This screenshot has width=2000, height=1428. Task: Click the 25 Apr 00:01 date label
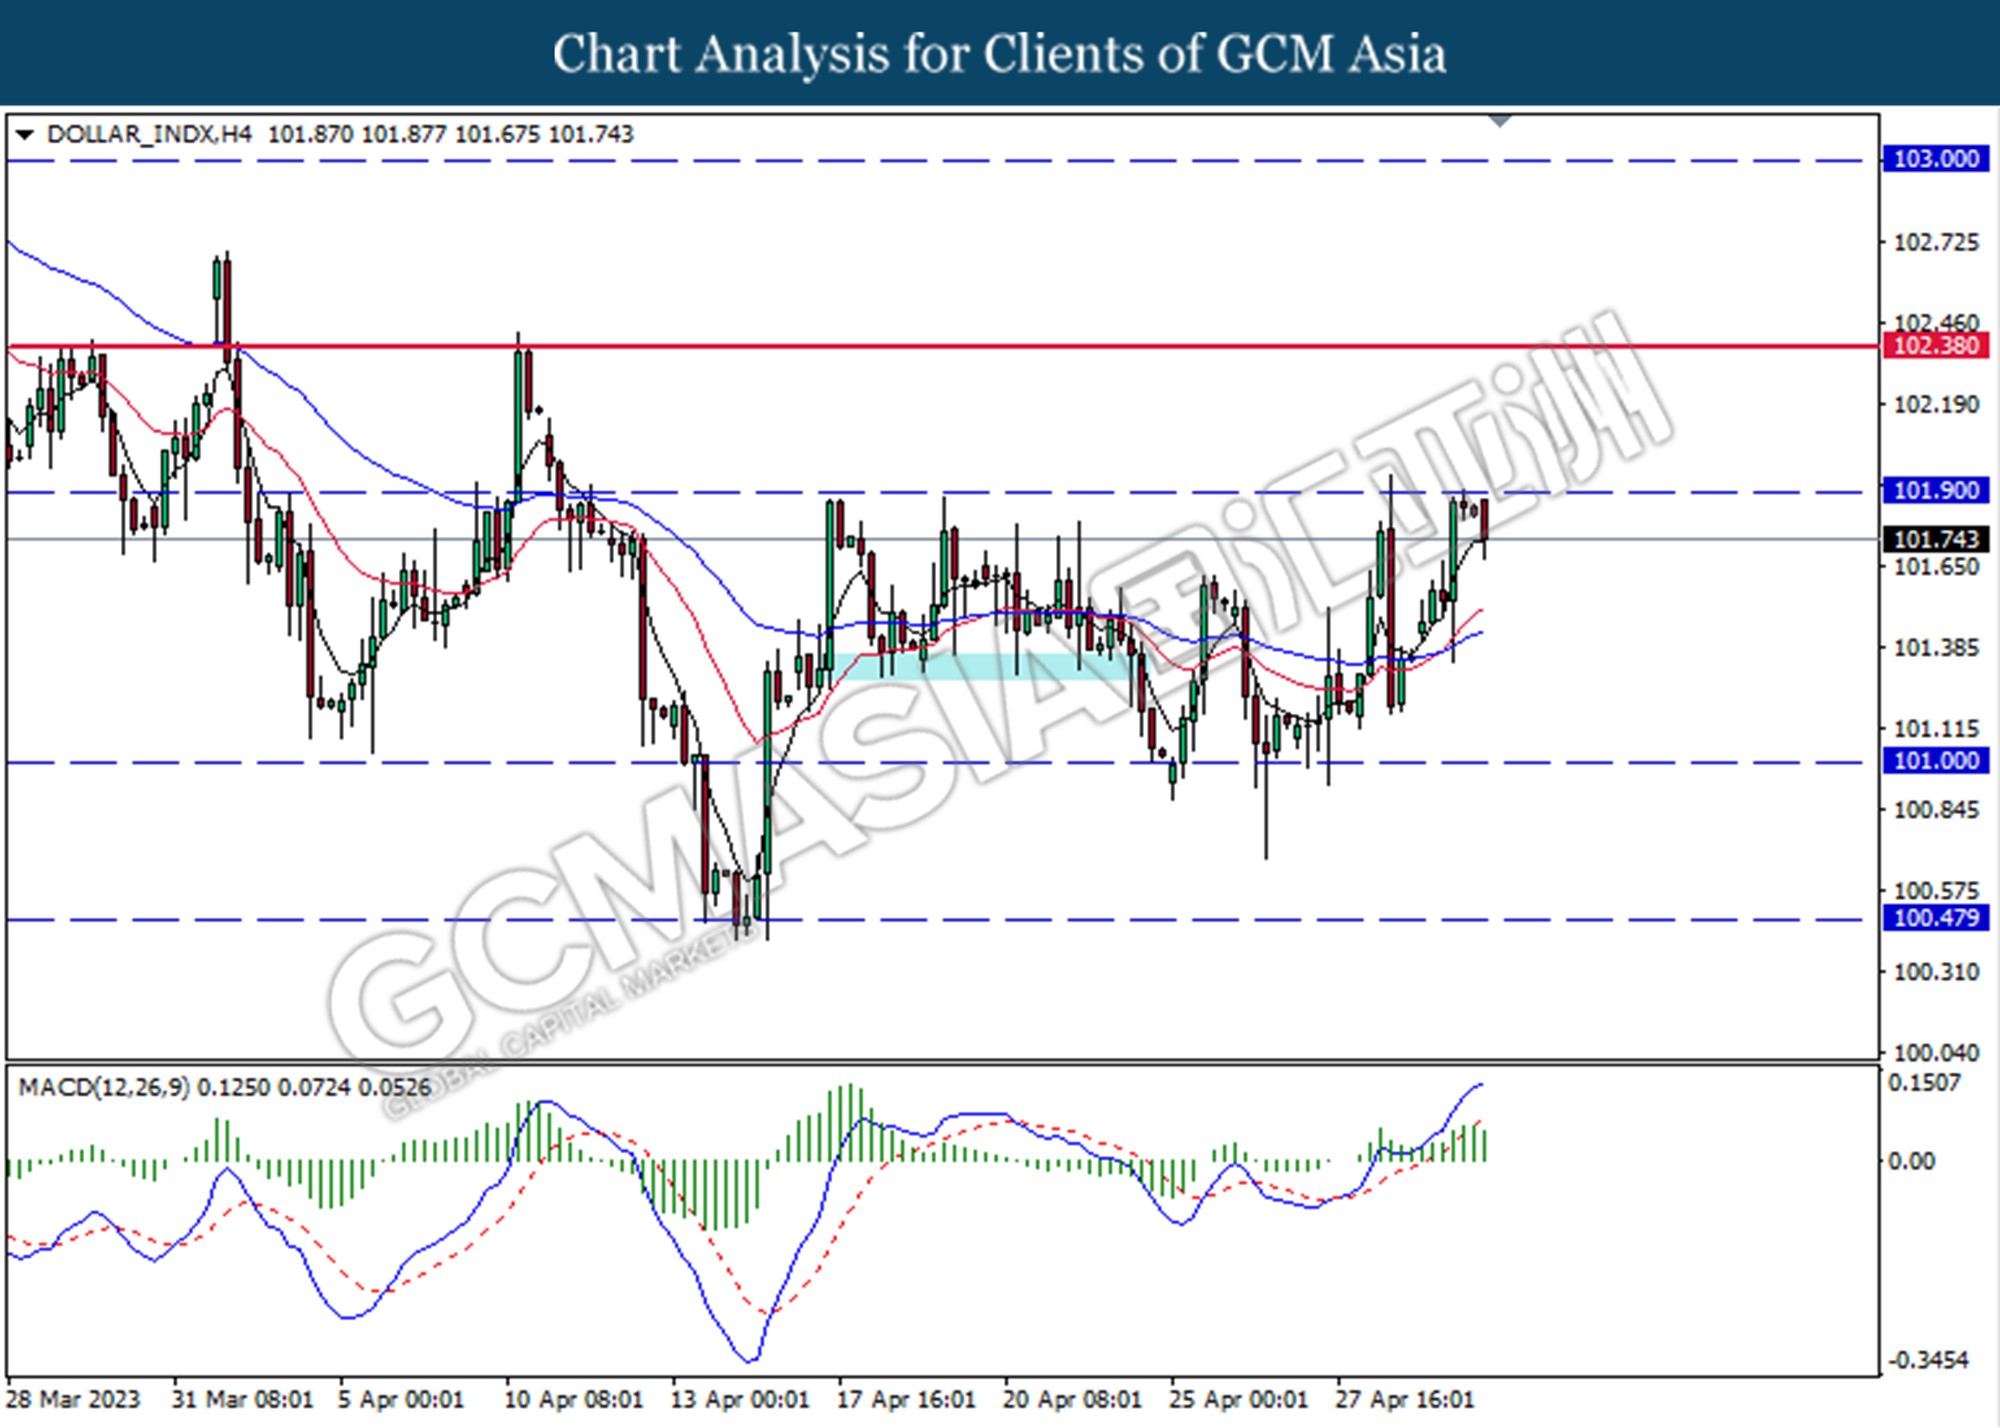1239,1399
